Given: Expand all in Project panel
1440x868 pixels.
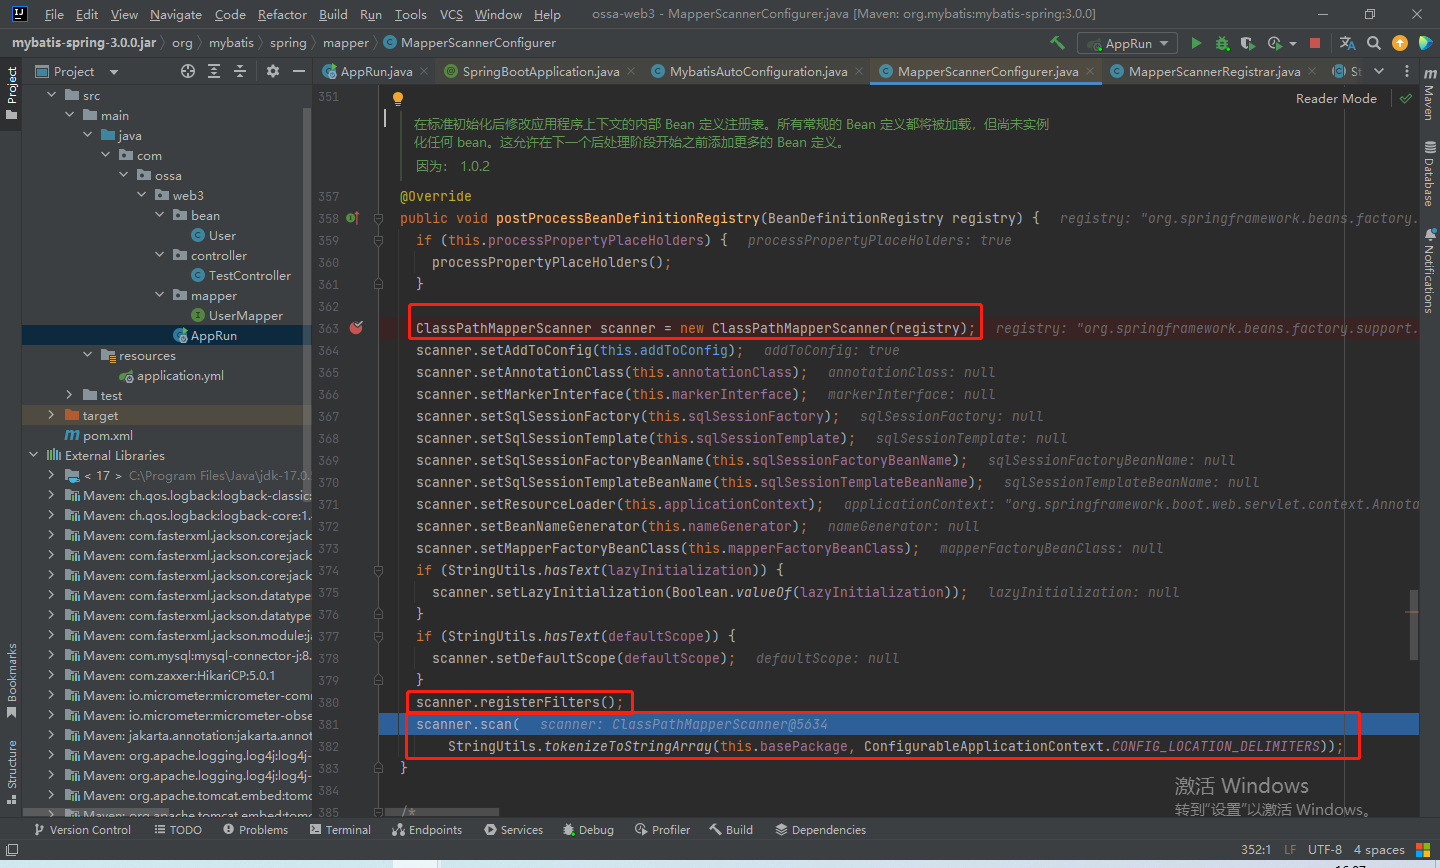Looking at the screenshot, I should [x=214, y=71].
